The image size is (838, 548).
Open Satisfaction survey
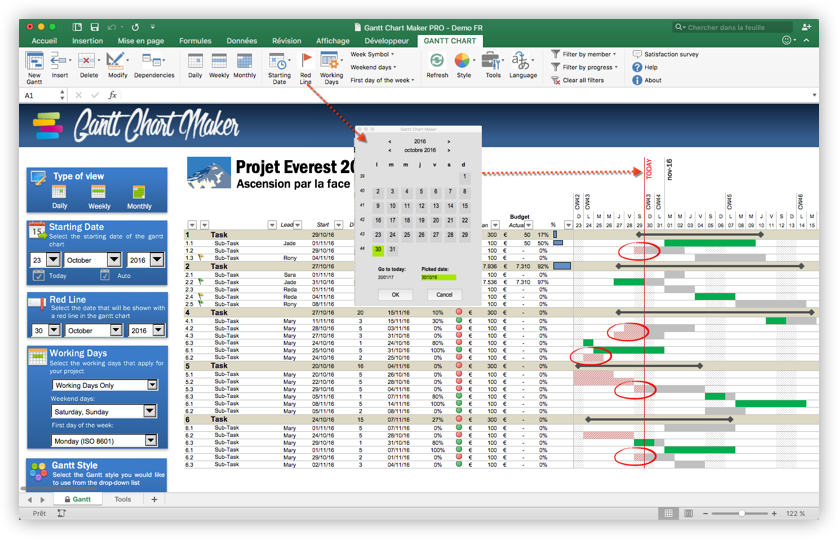[x=666, y=54]
